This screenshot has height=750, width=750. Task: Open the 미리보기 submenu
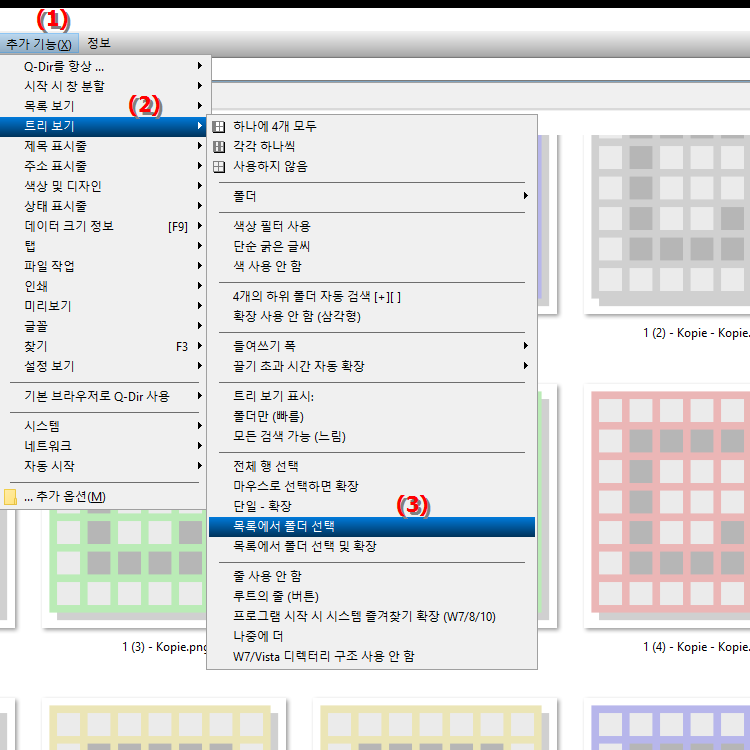103,306
